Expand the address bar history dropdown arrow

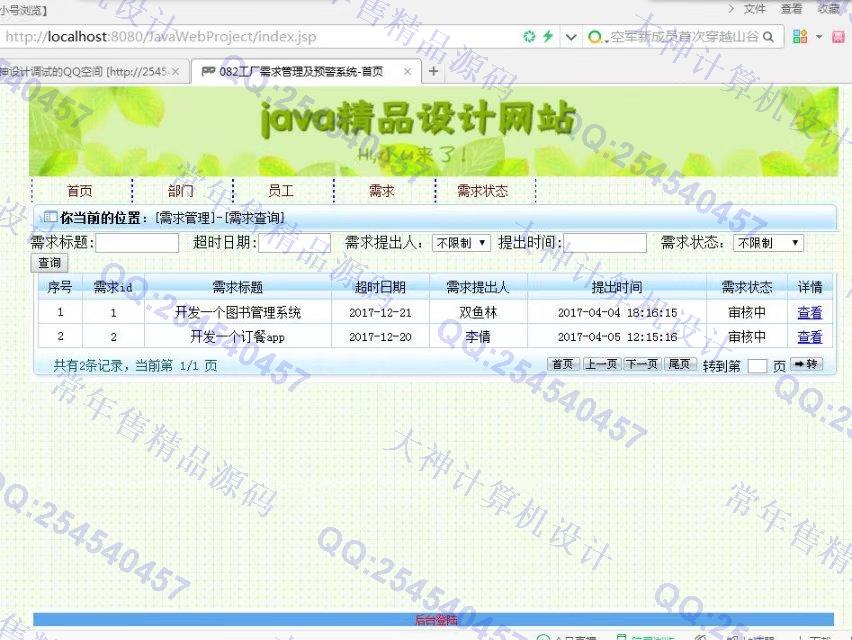571,37
